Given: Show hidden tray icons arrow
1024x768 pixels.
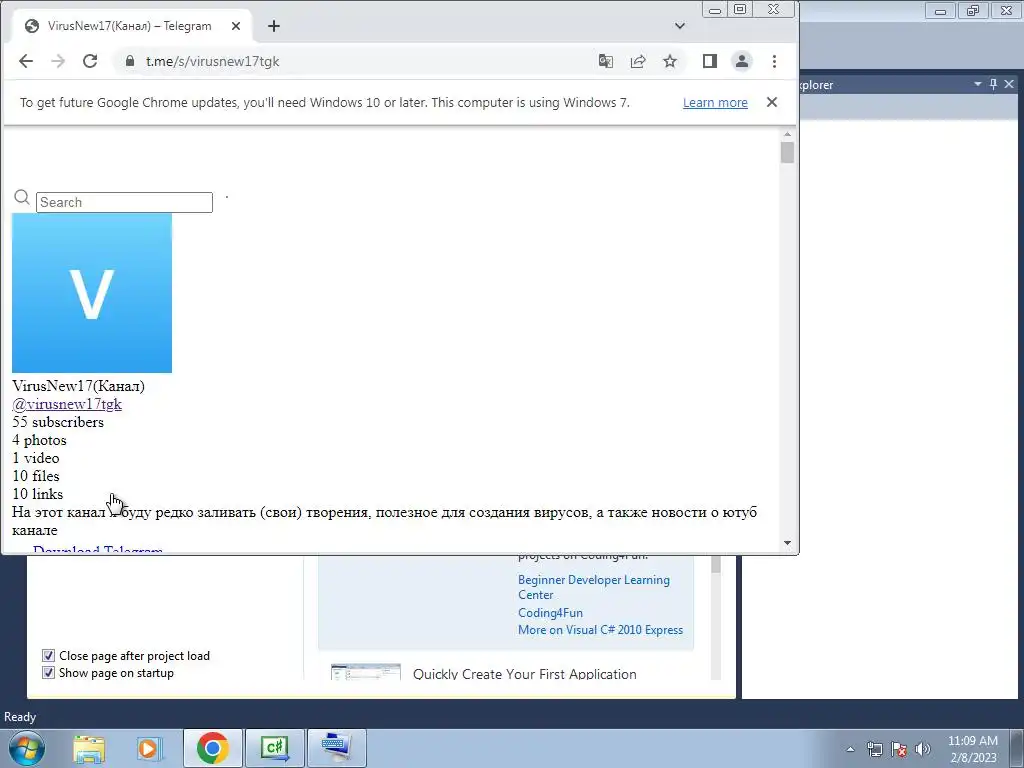Looking at the screenshot, I should click(850, 749).
